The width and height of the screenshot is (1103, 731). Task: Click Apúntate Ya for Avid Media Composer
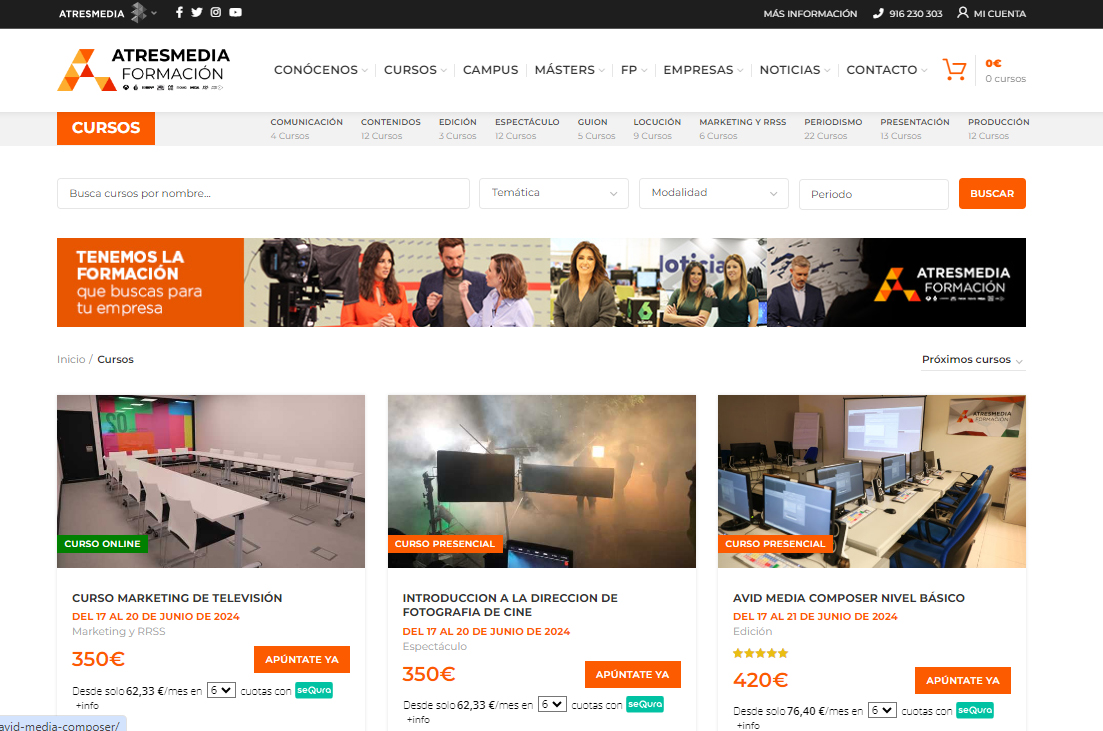[x=962, y=680]
